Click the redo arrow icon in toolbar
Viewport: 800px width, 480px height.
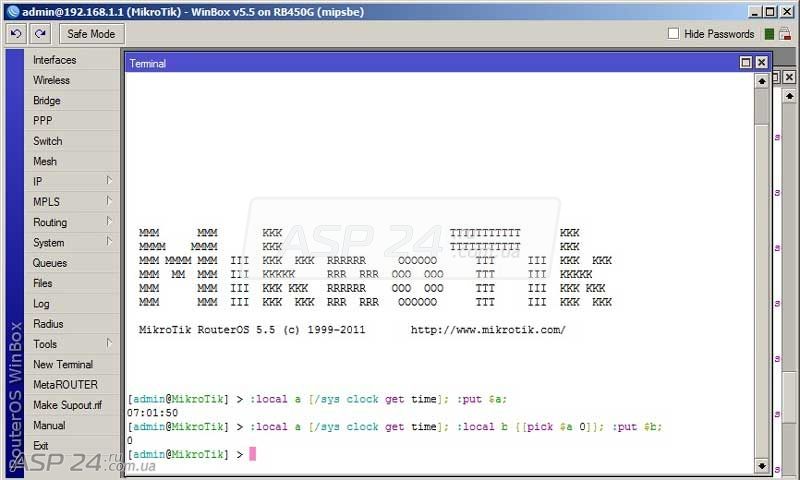[40, 34]
